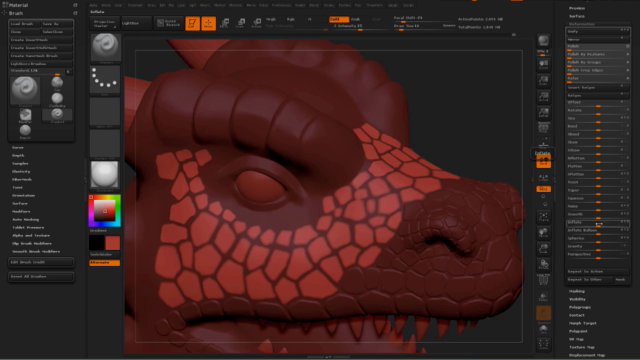Expand the Displacement Map subpalette
Viewport: 640px width, 360px height.
[587, 355]
